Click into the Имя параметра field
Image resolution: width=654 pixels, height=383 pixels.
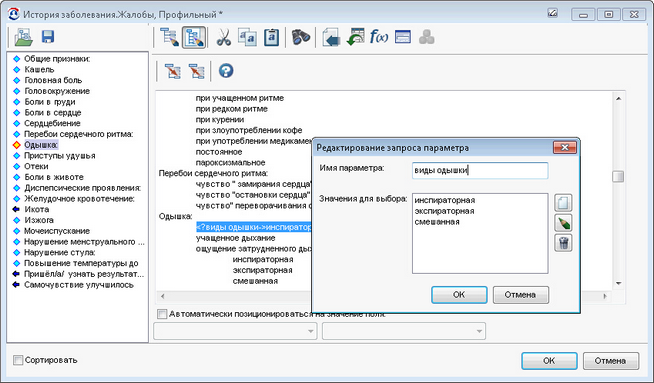(480, 170)
